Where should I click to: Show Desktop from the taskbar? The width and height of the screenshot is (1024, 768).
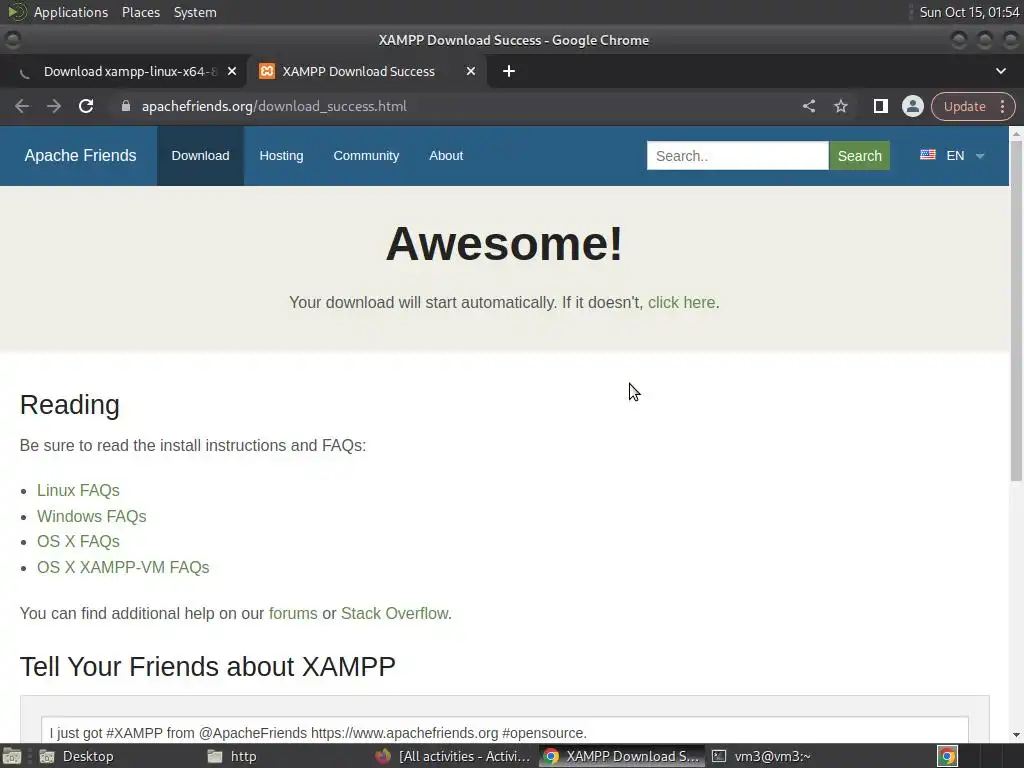tap(76, 756)
